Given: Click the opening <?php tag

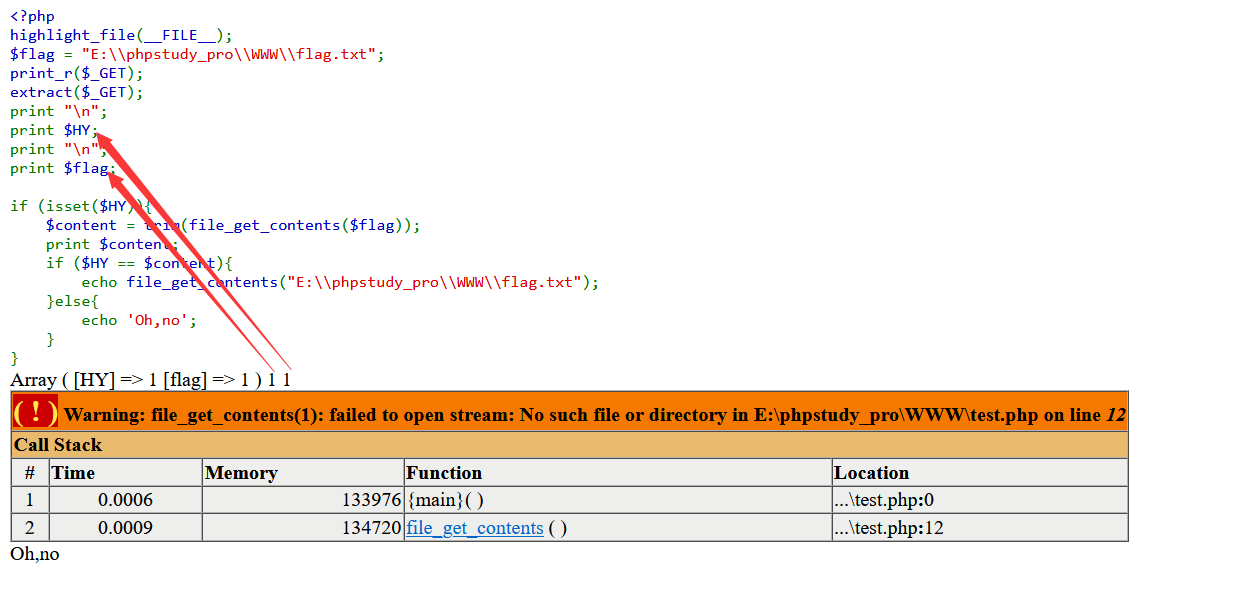Looking at the screenshot, I should [32, 16].
